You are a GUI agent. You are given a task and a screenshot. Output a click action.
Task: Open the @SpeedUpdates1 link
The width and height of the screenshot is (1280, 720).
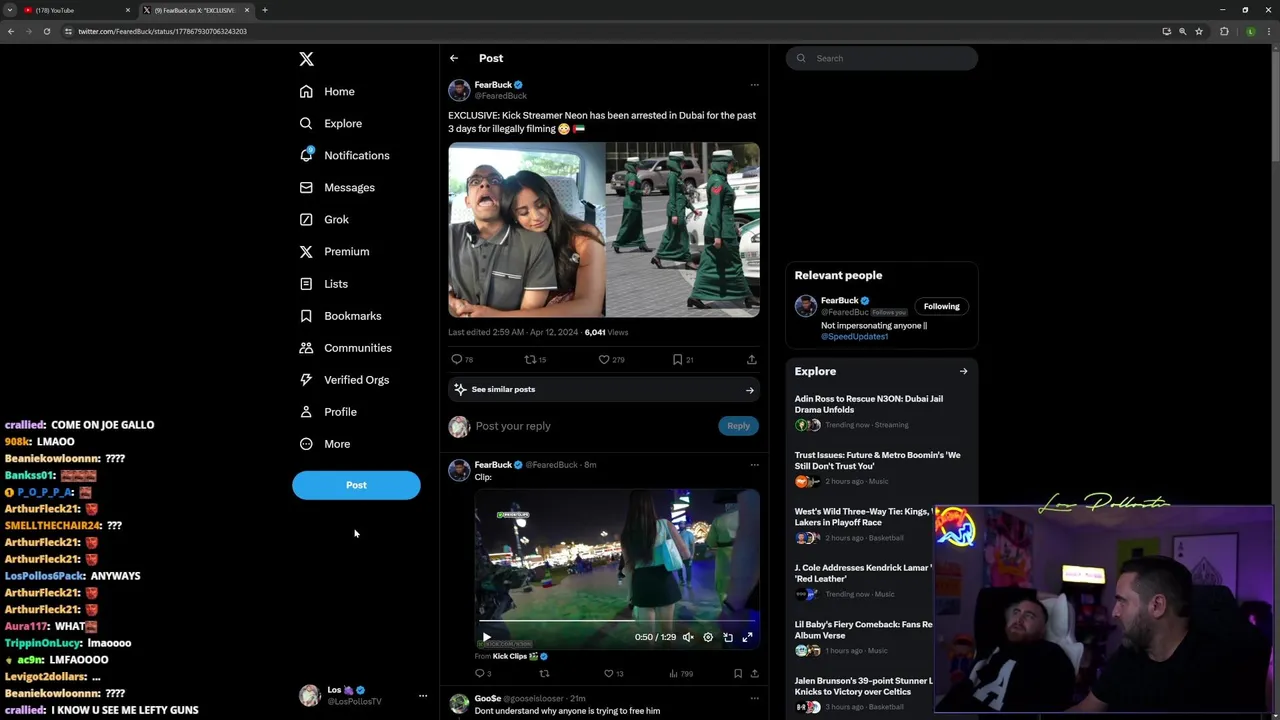854,337
